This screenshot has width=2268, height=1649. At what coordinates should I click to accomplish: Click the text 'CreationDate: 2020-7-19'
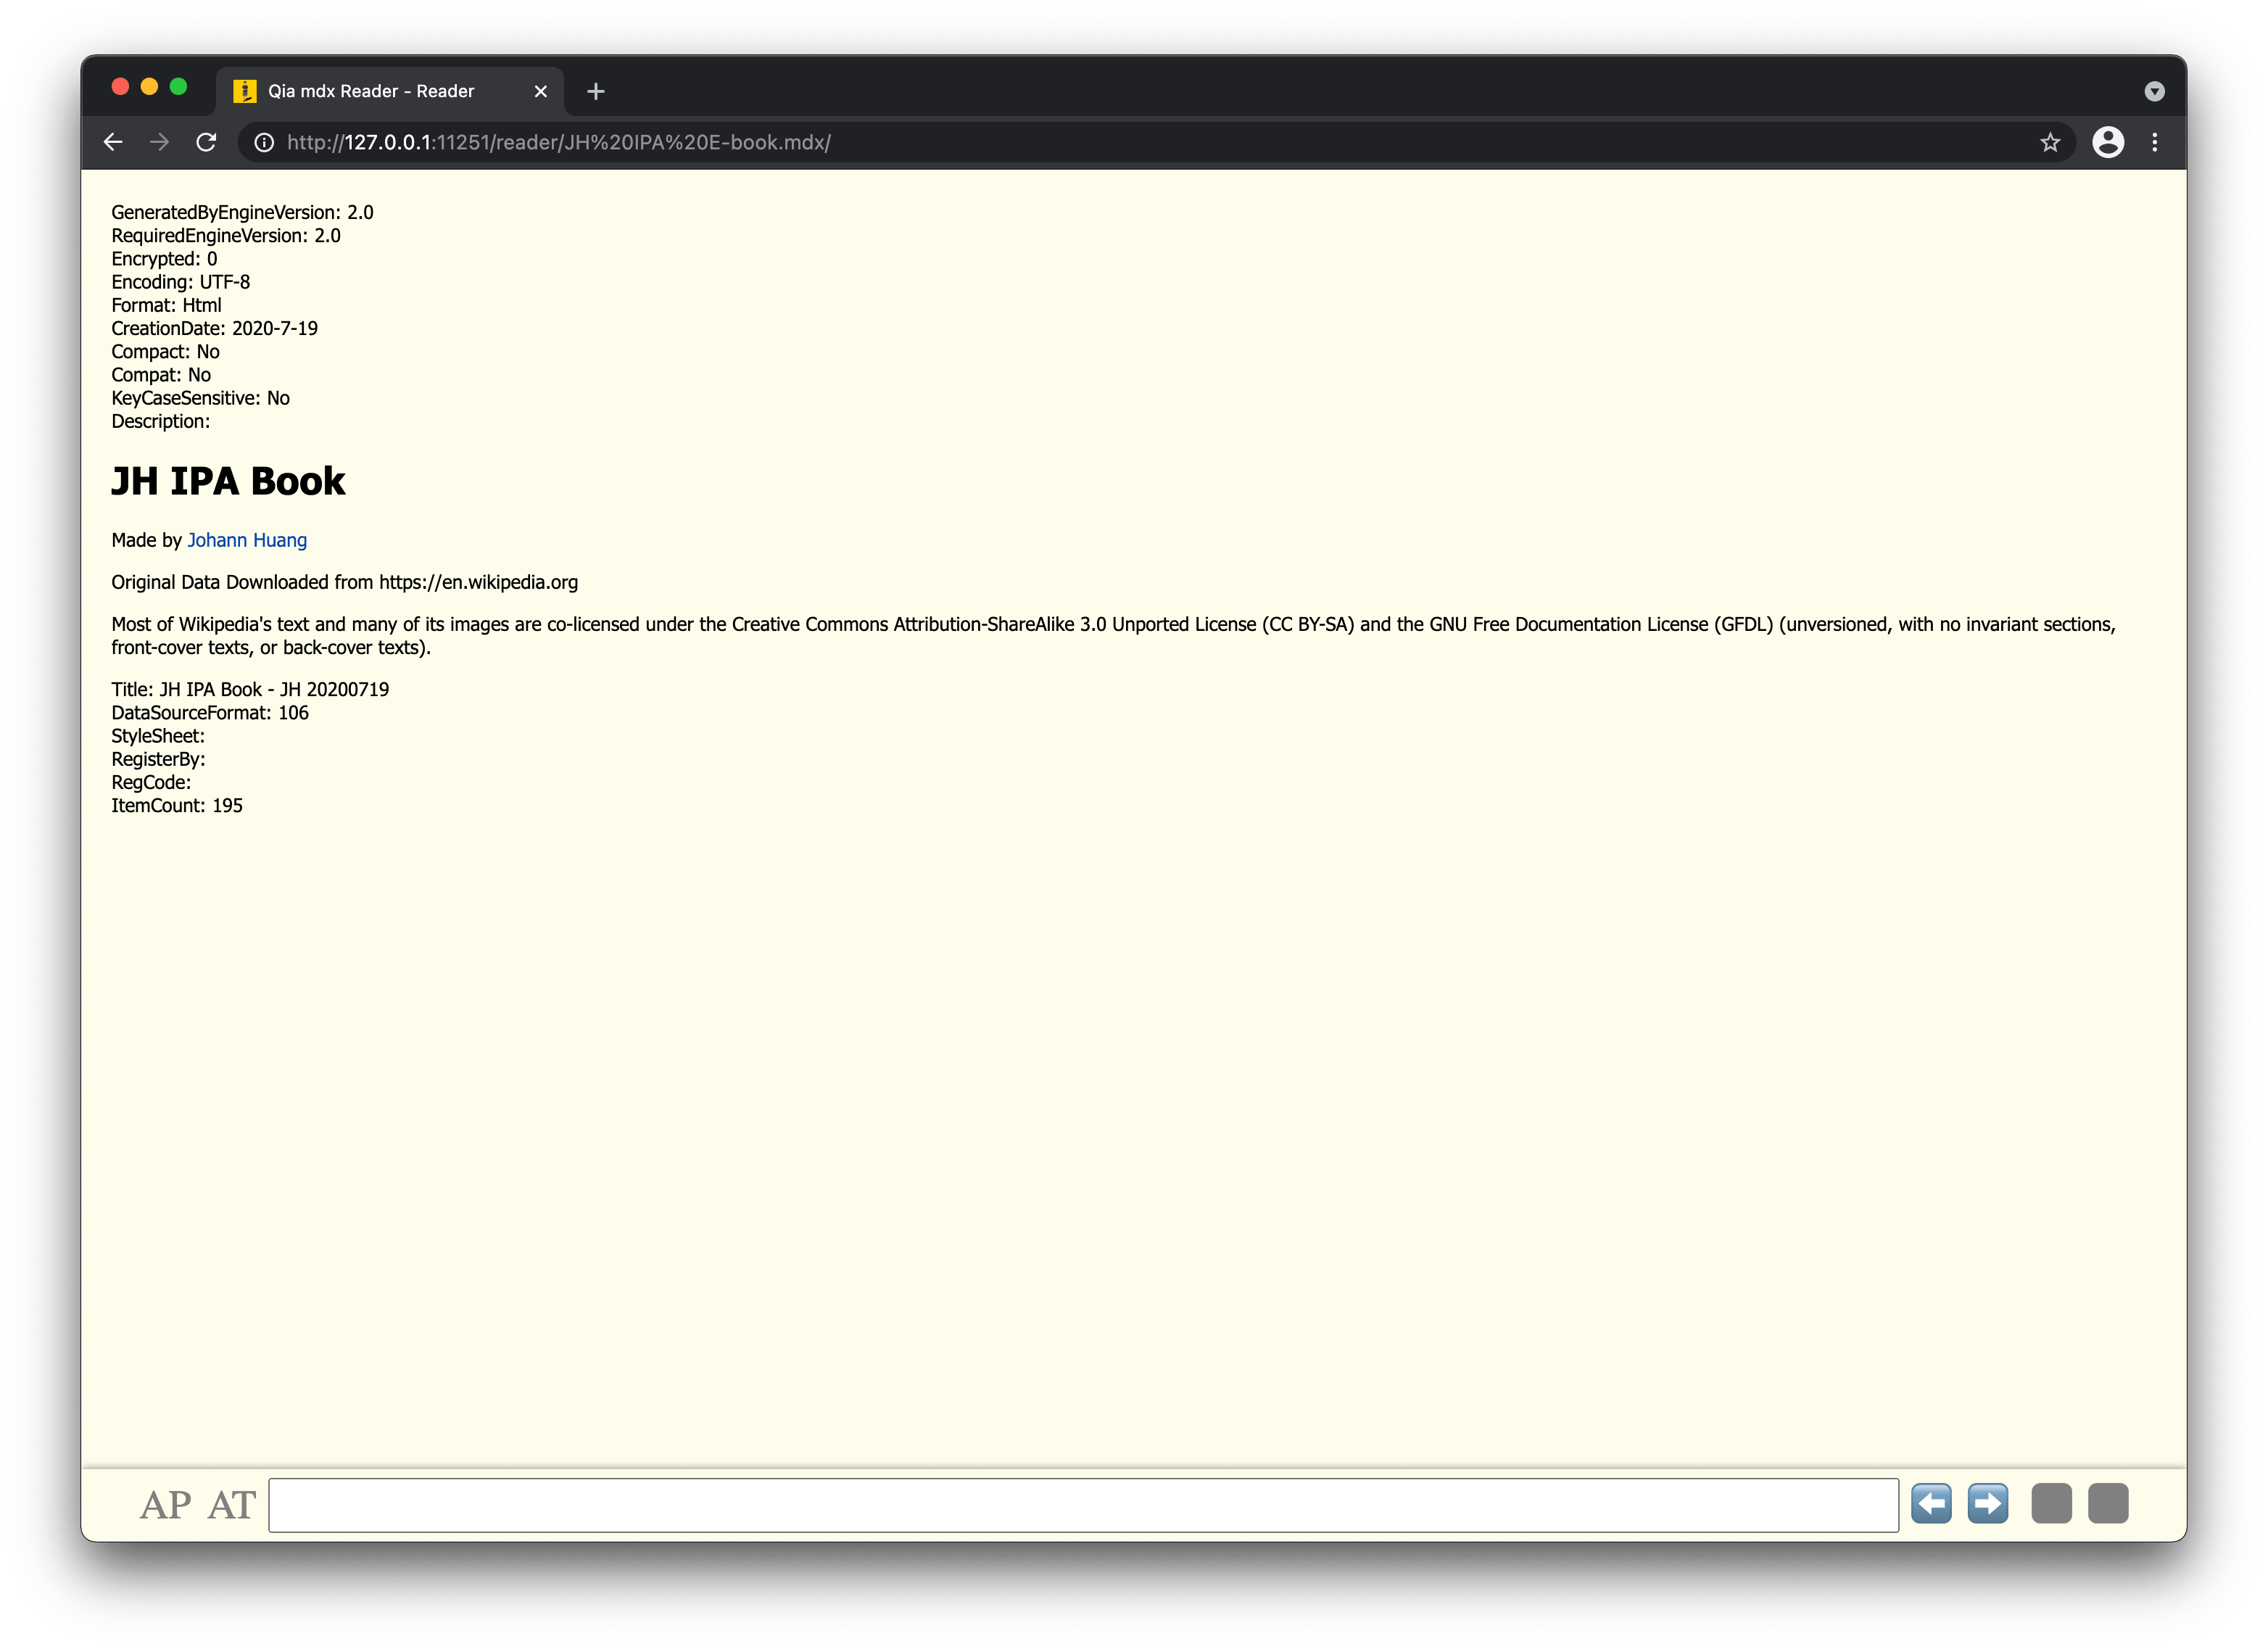click(x=214, y=329)
